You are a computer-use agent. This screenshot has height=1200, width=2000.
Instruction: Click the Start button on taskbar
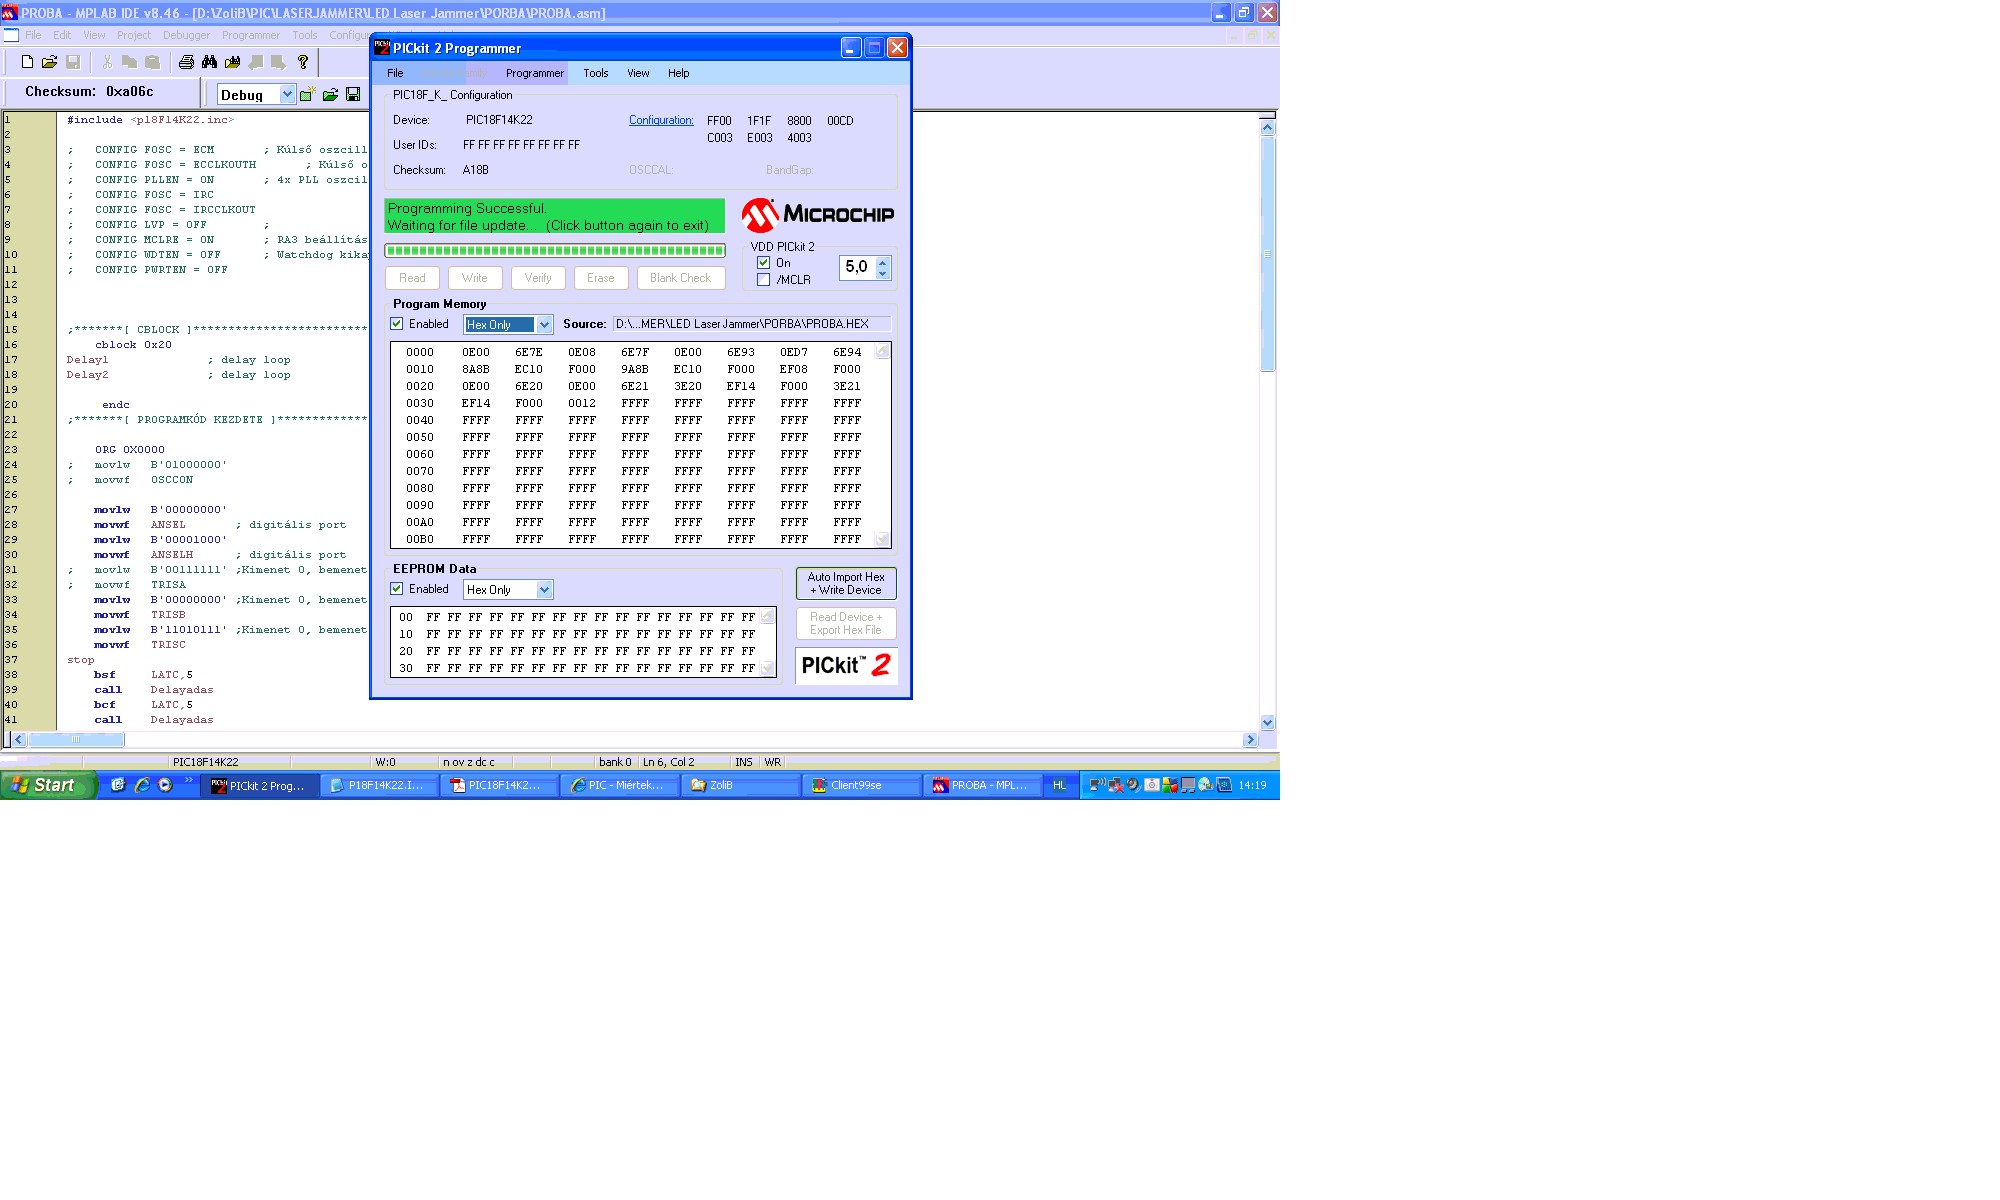coord(47,785)
